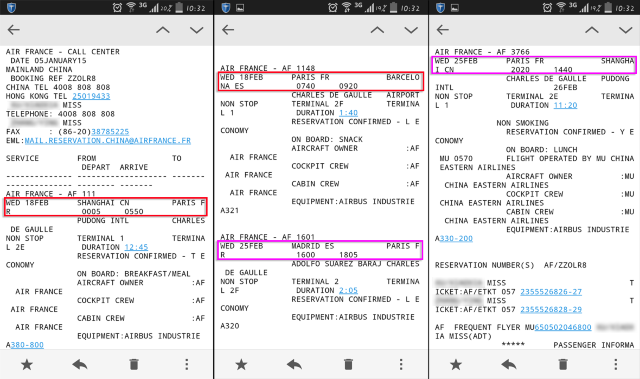Tap ticket number link 2355526826-27
This screenshot has width=640, height=379.
pos(551,292)
